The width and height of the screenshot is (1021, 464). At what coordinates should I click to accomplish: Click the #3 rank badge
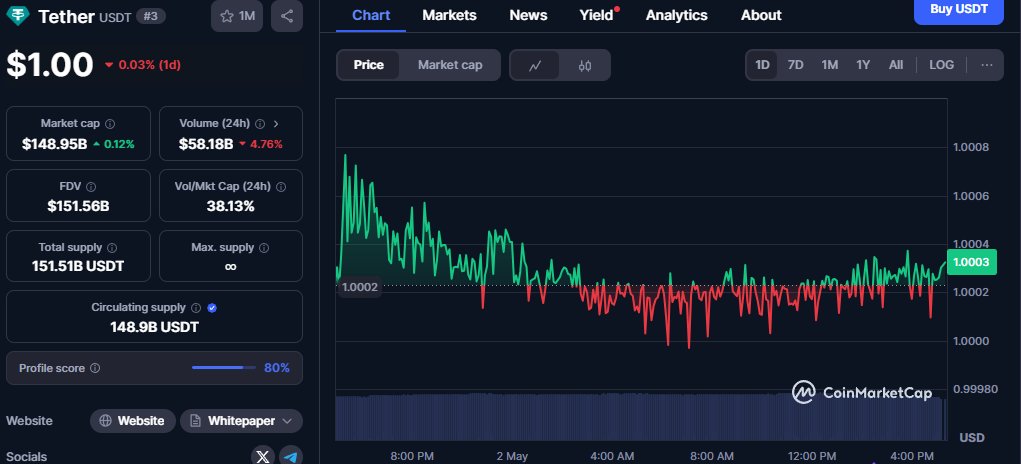click(x=151, y=16)
